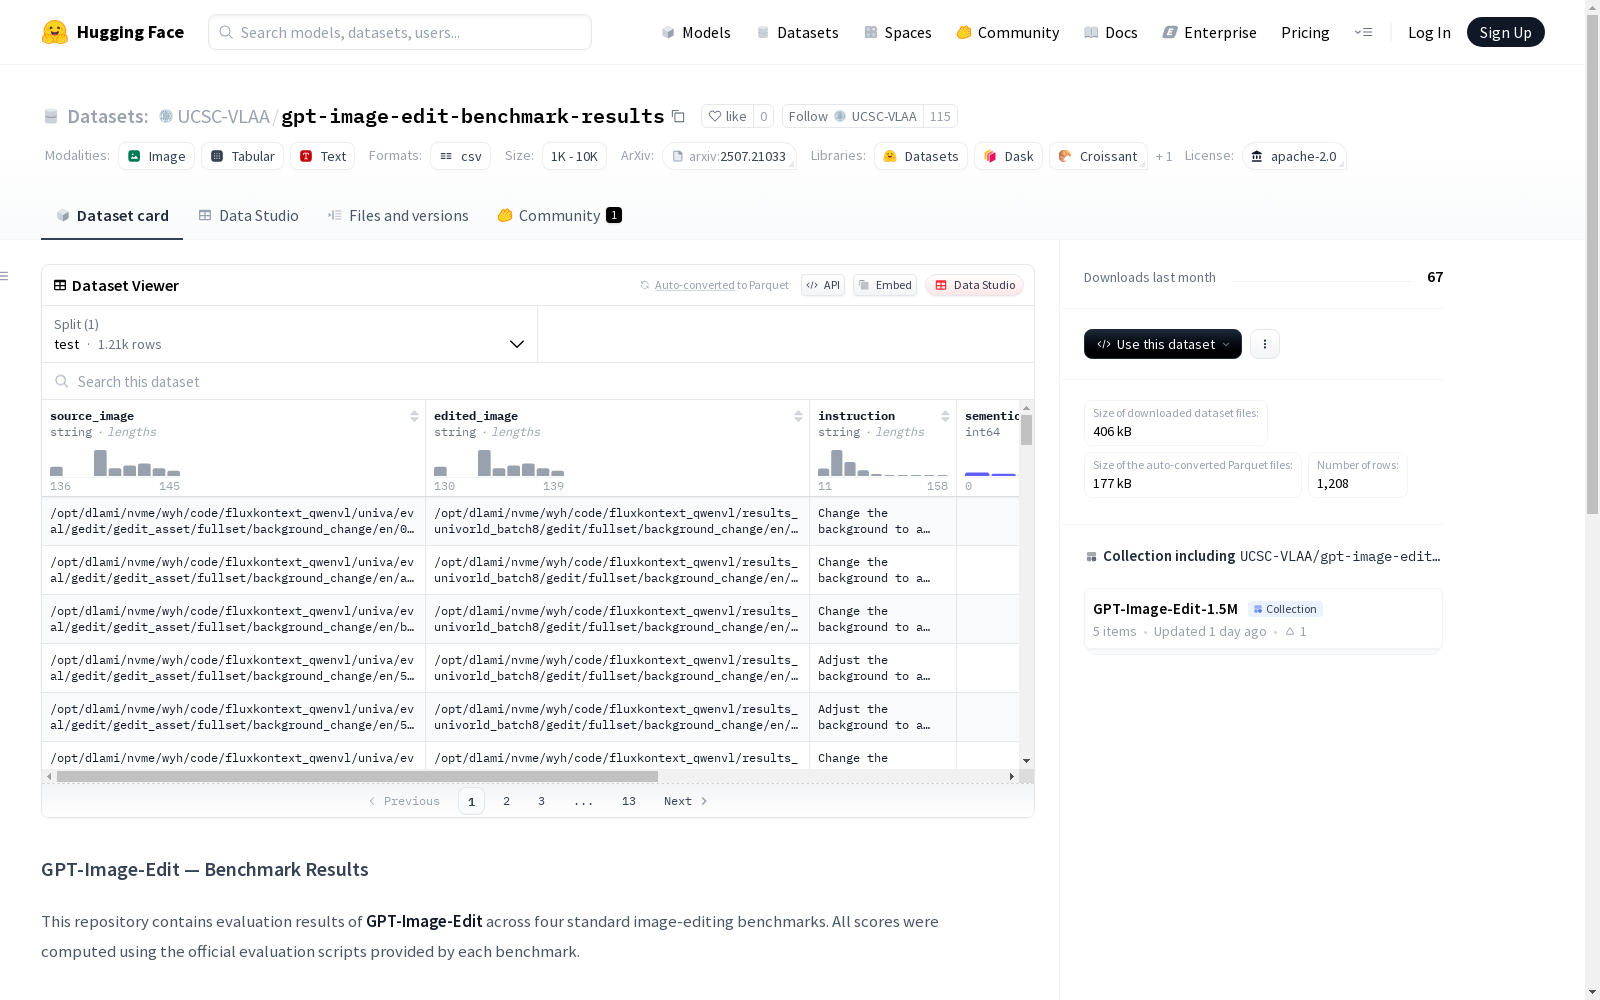Screen dimensions: 1600x1000
Task: Go to page 3 of the viewer
Action: point(542,801)
